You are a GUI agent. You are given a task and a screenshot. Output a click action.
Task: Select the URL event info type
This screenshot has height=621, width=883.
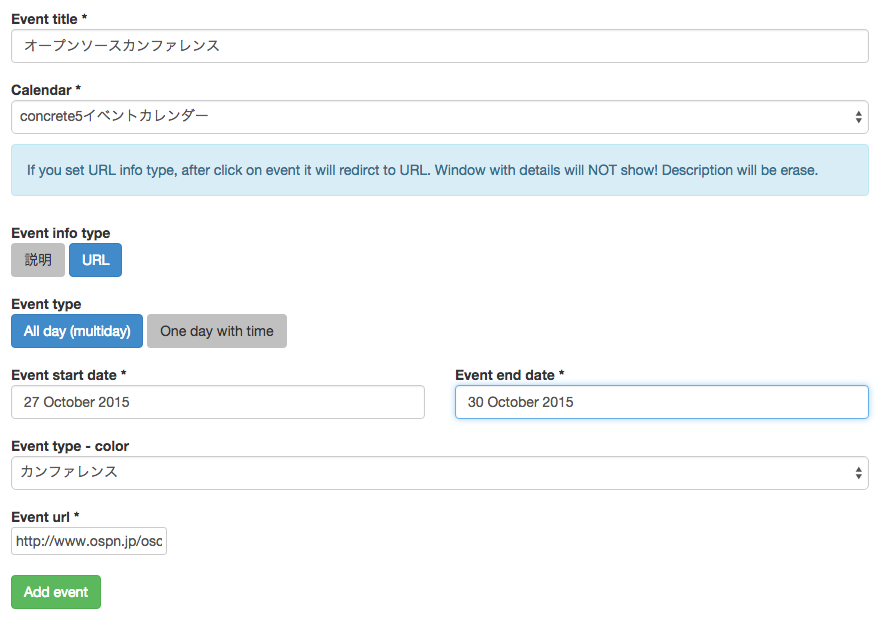coord(95,260)
